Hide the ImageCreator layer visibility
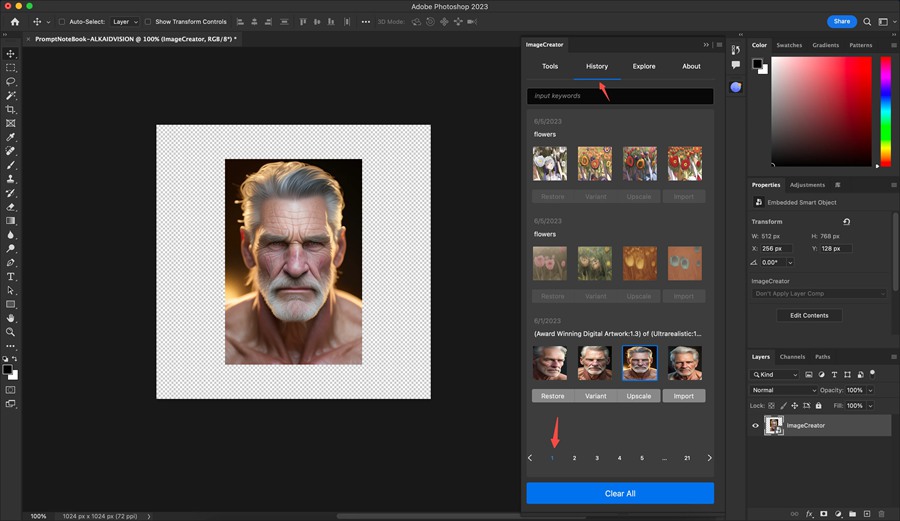The image size is (900, 521). click(755, 426)
